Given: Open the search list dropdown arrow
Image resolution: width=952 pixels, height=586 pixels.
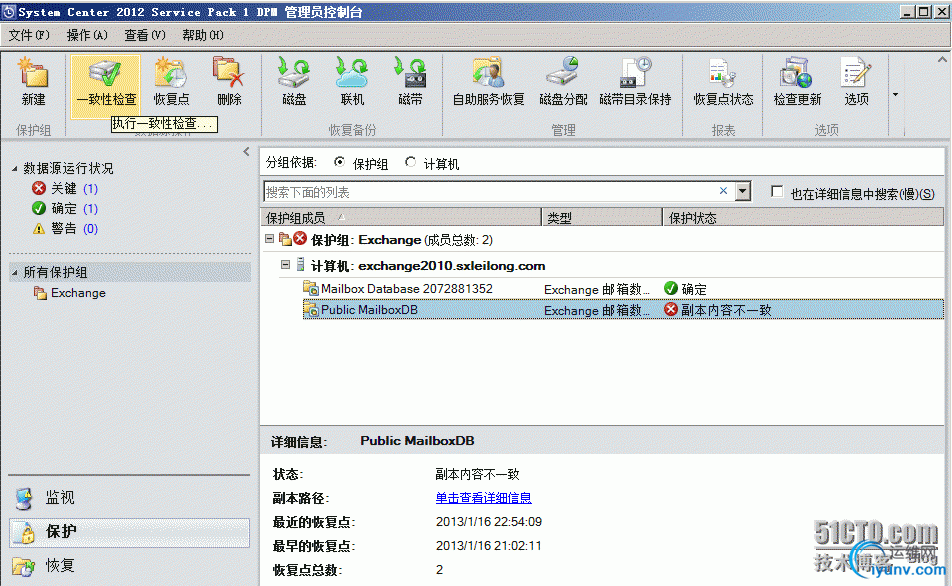Looking at the screenshot, I should coord(743,191).
